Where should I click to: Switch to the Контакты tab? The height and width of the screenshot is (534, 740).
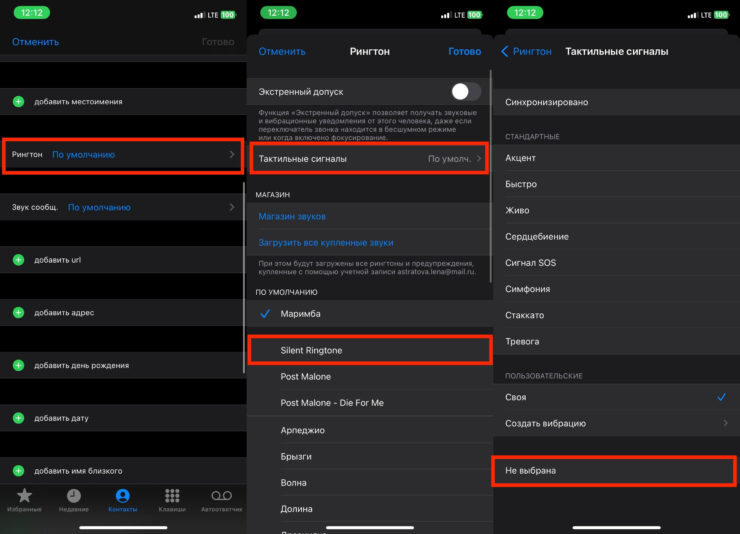point(123,499)
